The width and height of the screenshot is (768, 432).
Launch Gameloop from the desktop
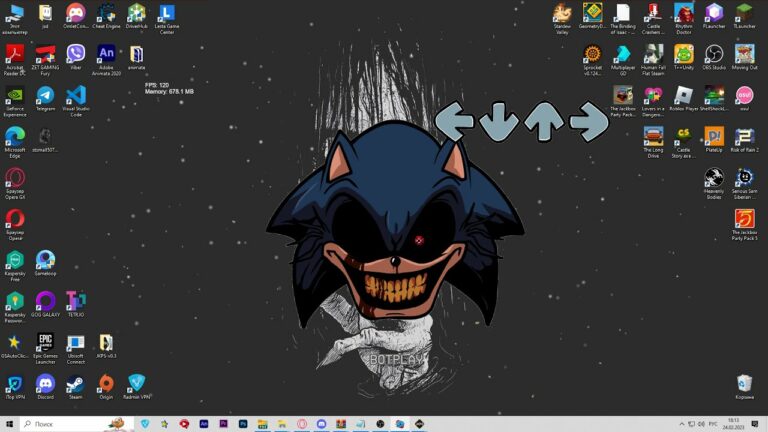pyautogui.click(x=45, y=264)
